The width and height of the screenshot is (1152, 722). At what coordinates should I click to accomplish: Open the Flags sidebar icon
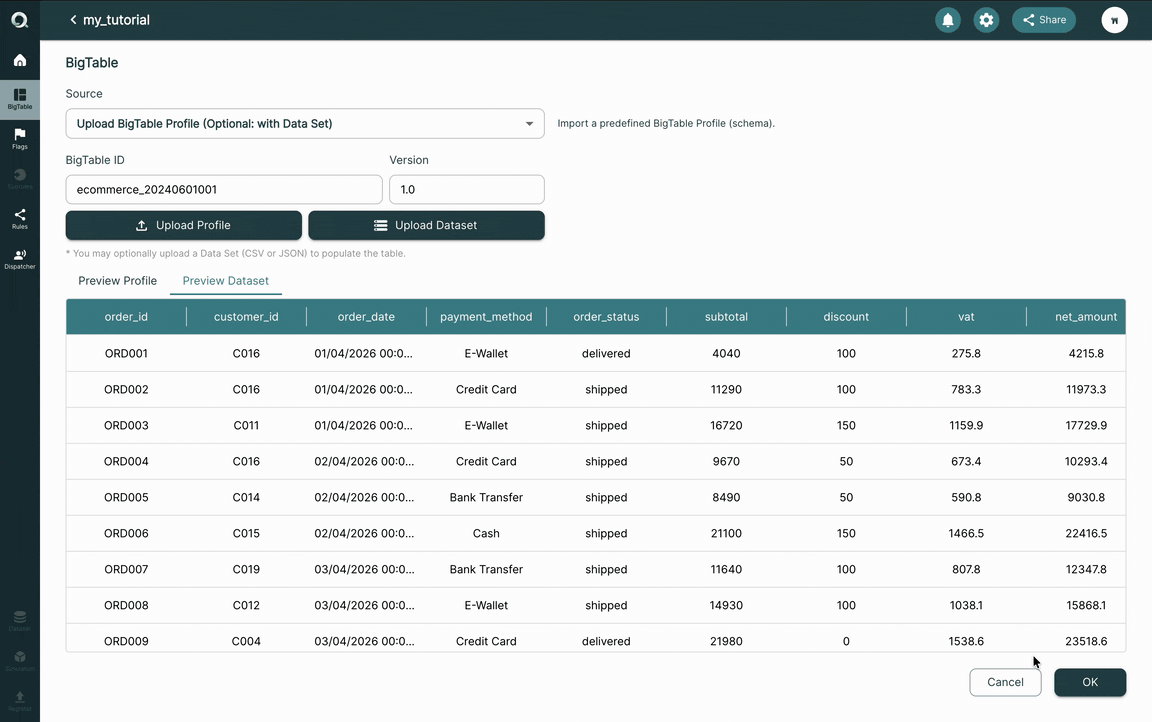(x=20, y=138)
